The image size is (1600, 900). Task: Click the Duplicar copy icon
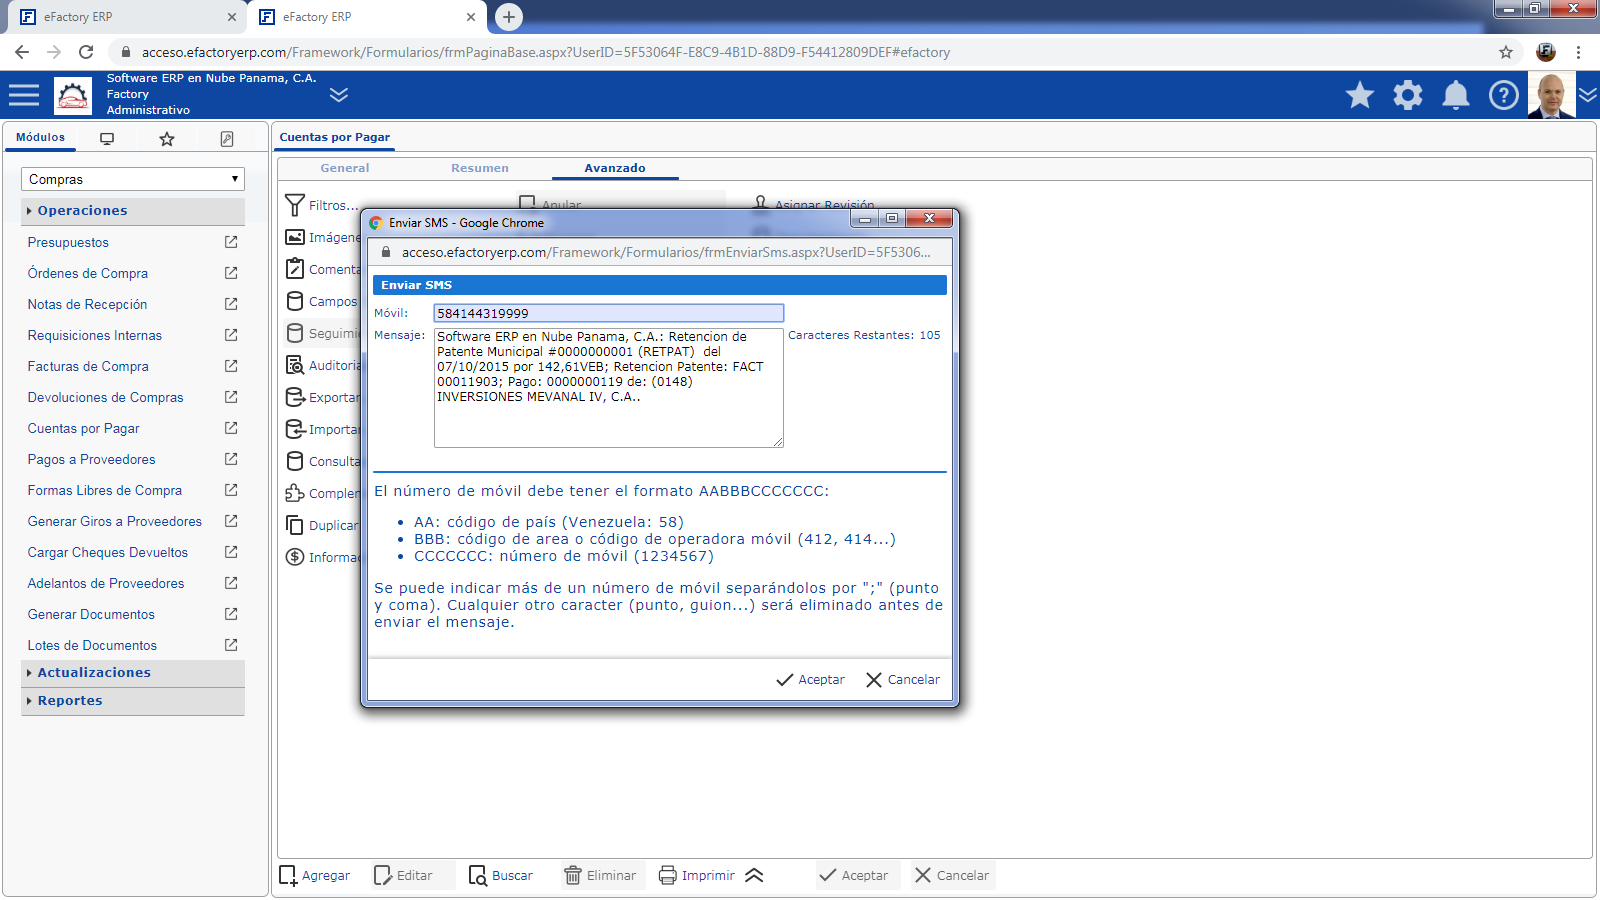pyautogui.click(x=295, y=525)
